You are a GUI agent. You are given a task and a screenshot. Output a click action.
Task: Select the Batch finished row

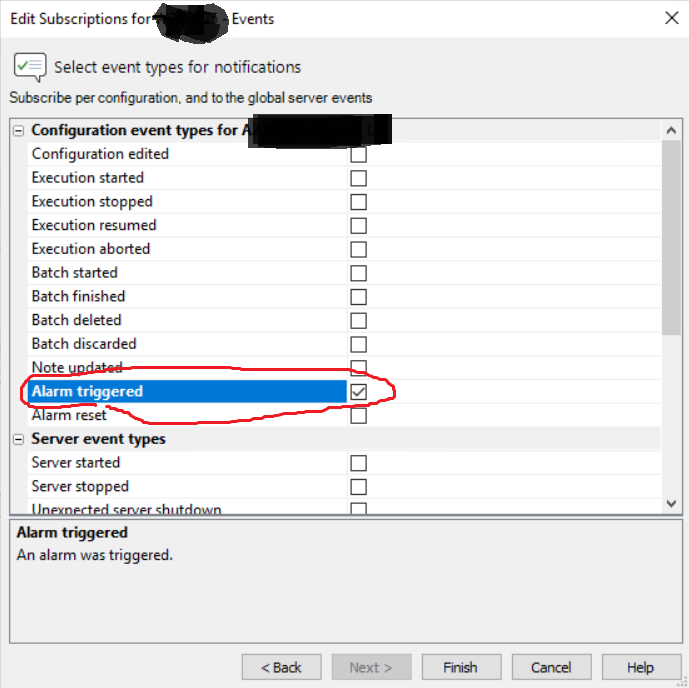344,297
